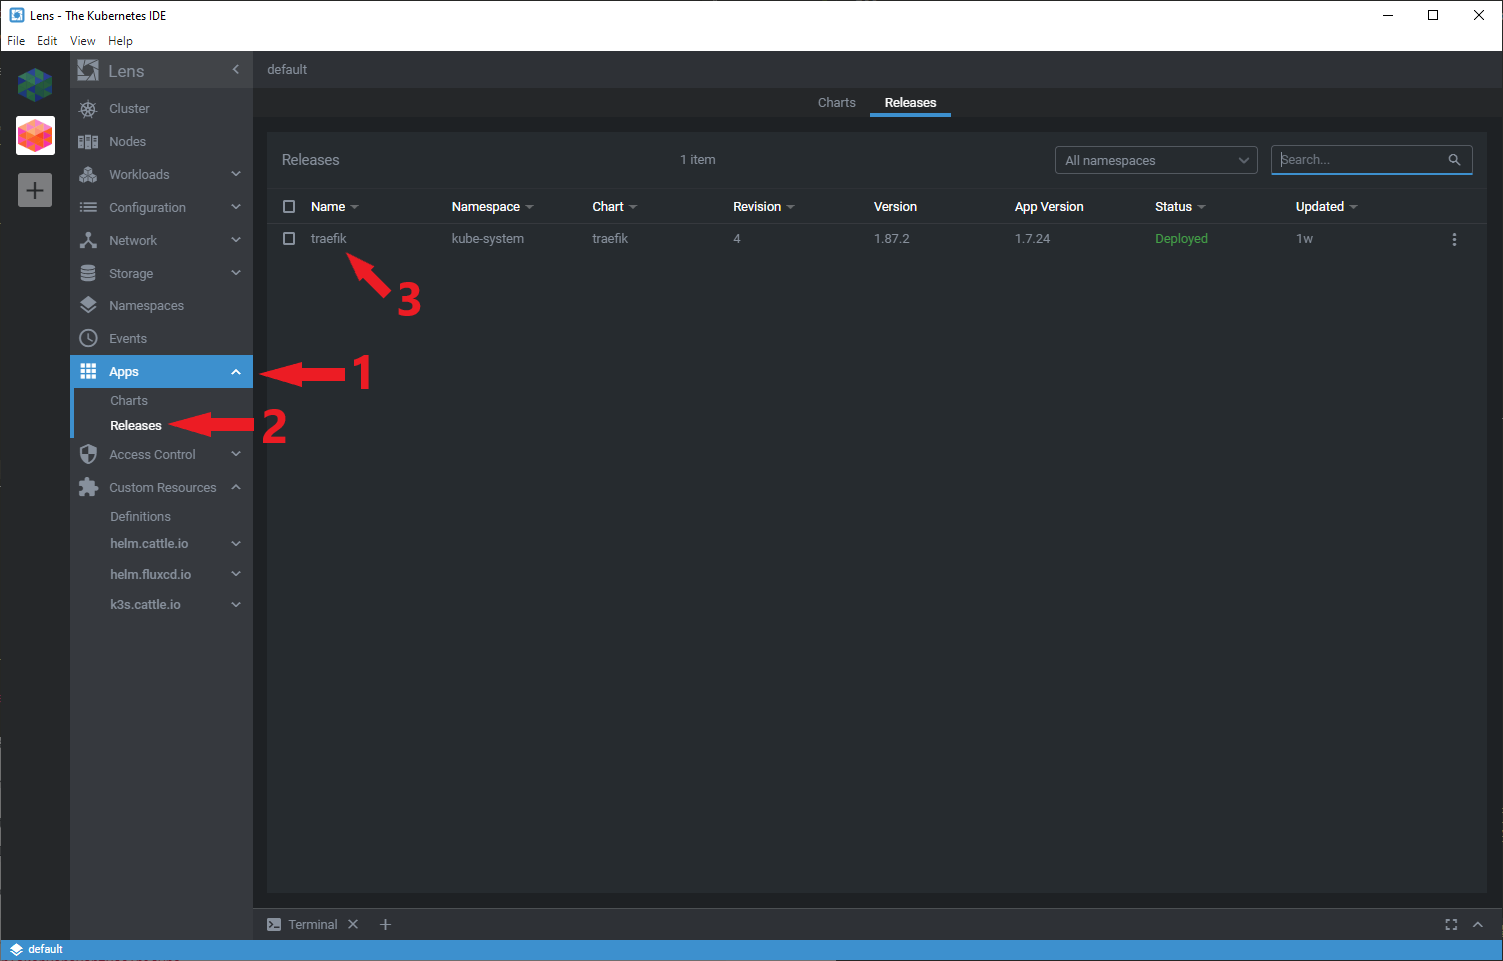
Task: Open a new terminal tab with plus
Action: (385, 924)
